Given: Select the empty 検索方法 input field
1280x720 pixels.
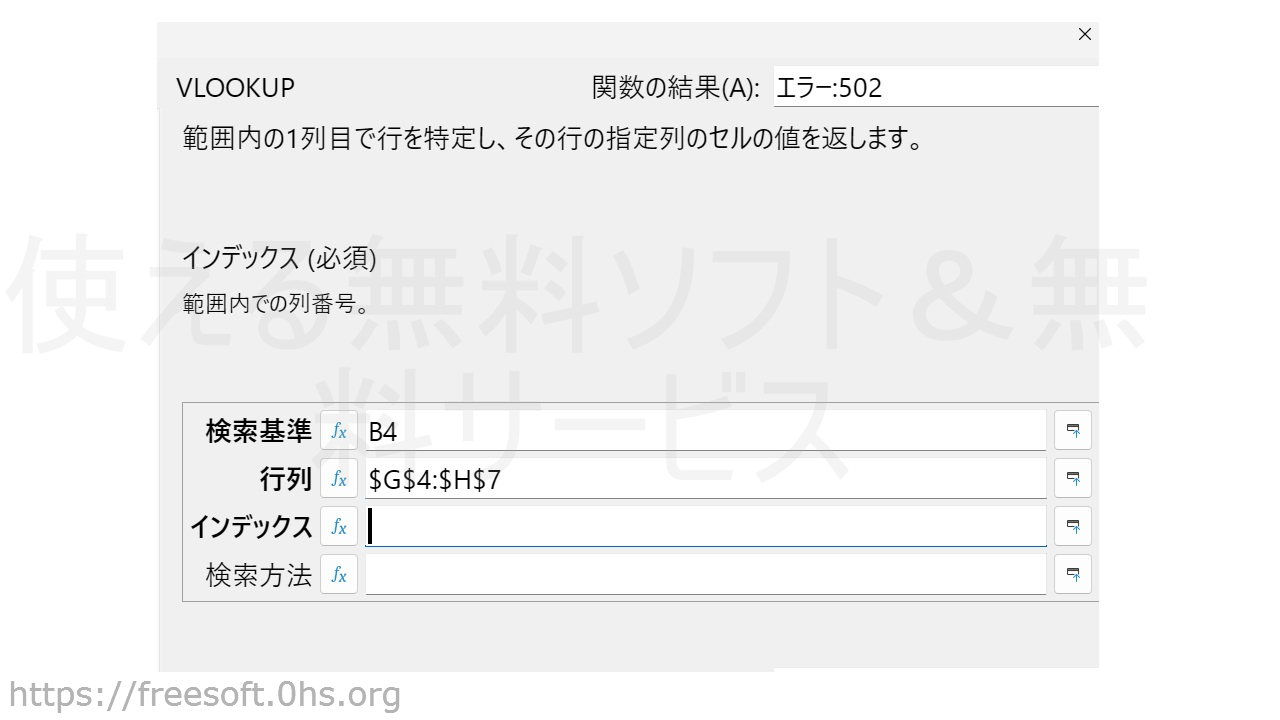Looking at the screenshot, I should tap(705, 575).
